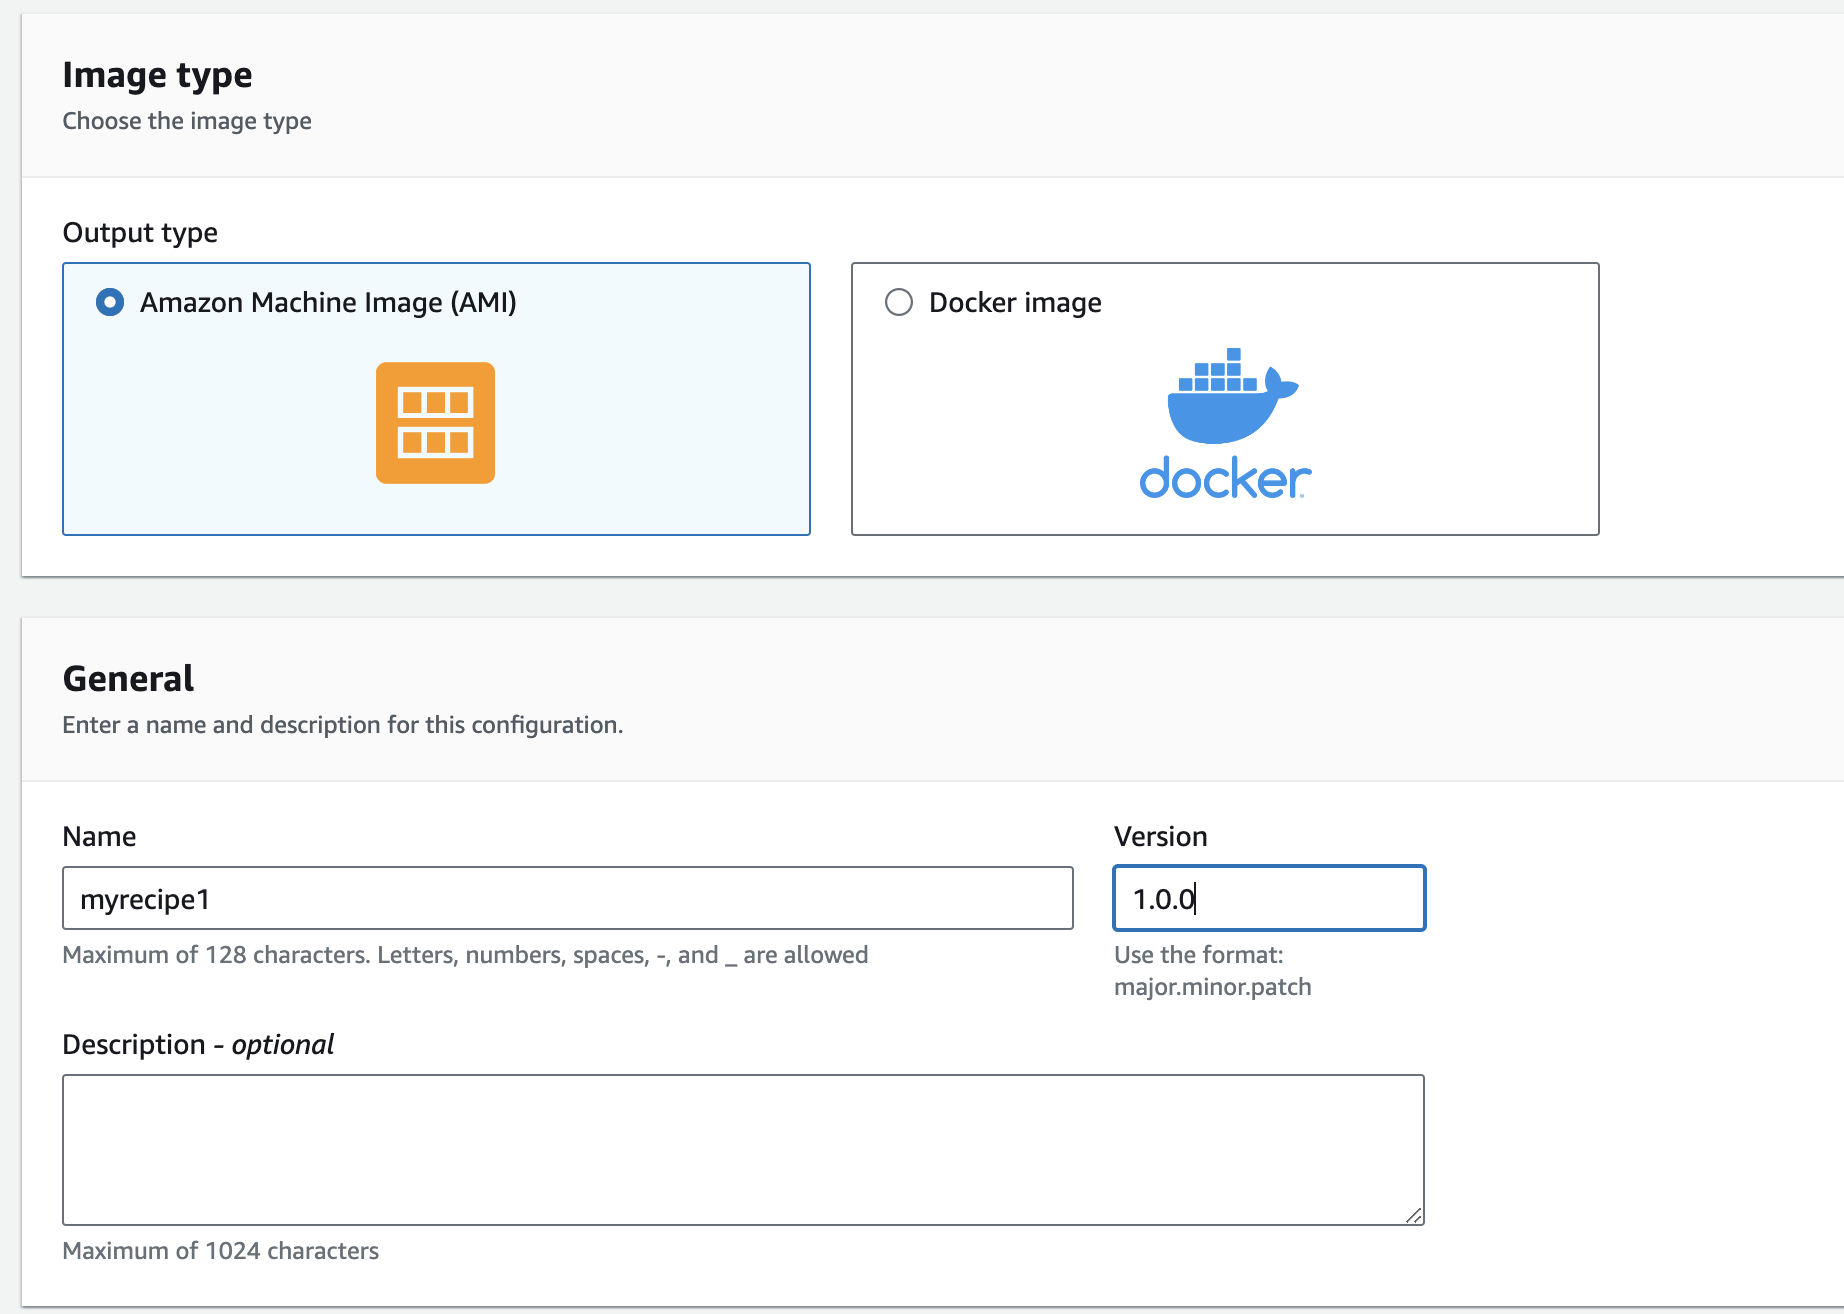Click the blue "docker" wordmark
Image resolution: width=1844 pixels, height=1314 pixels.
click(x=1224, y=479)
